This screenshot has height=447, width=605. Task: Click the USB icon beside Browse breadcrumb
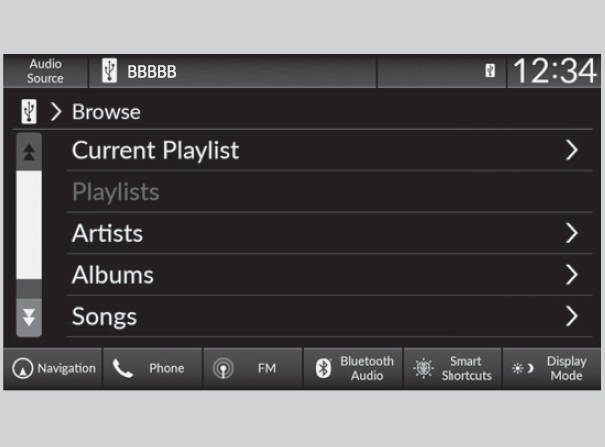29,112
